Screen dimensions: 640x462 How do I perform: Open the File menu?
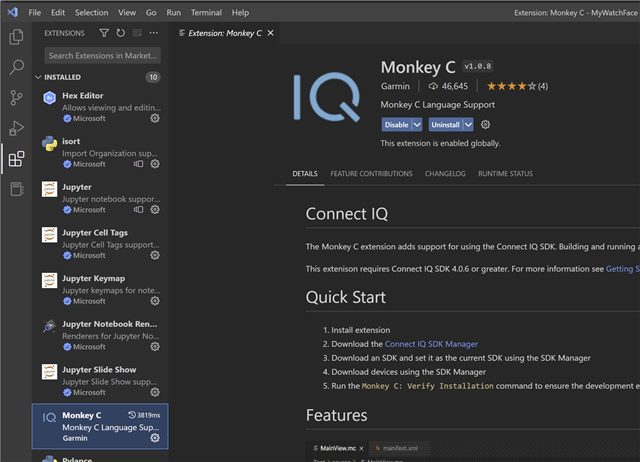tap(35, 13)
